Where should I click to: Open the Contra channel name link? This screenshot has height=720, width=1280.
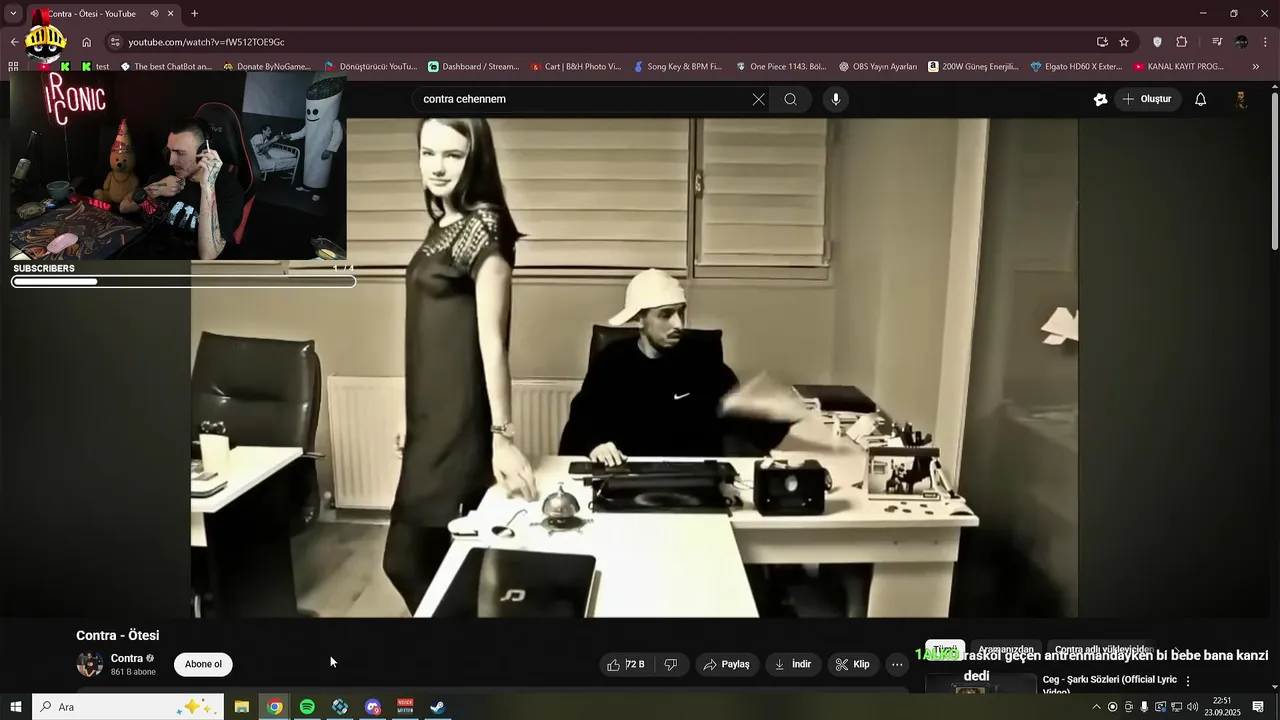127,658
